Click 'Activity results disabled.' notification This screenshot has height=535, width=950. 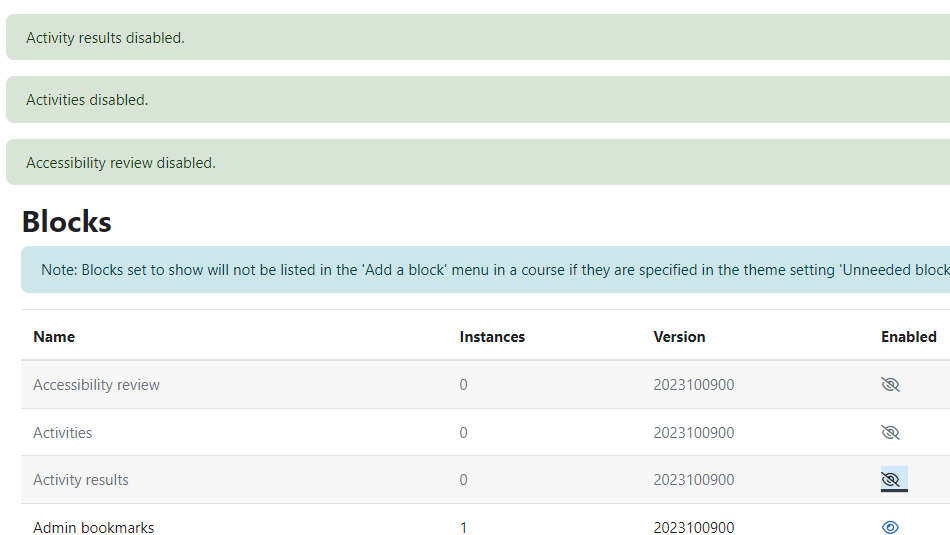pyautogui.click(x=478, y=38)
